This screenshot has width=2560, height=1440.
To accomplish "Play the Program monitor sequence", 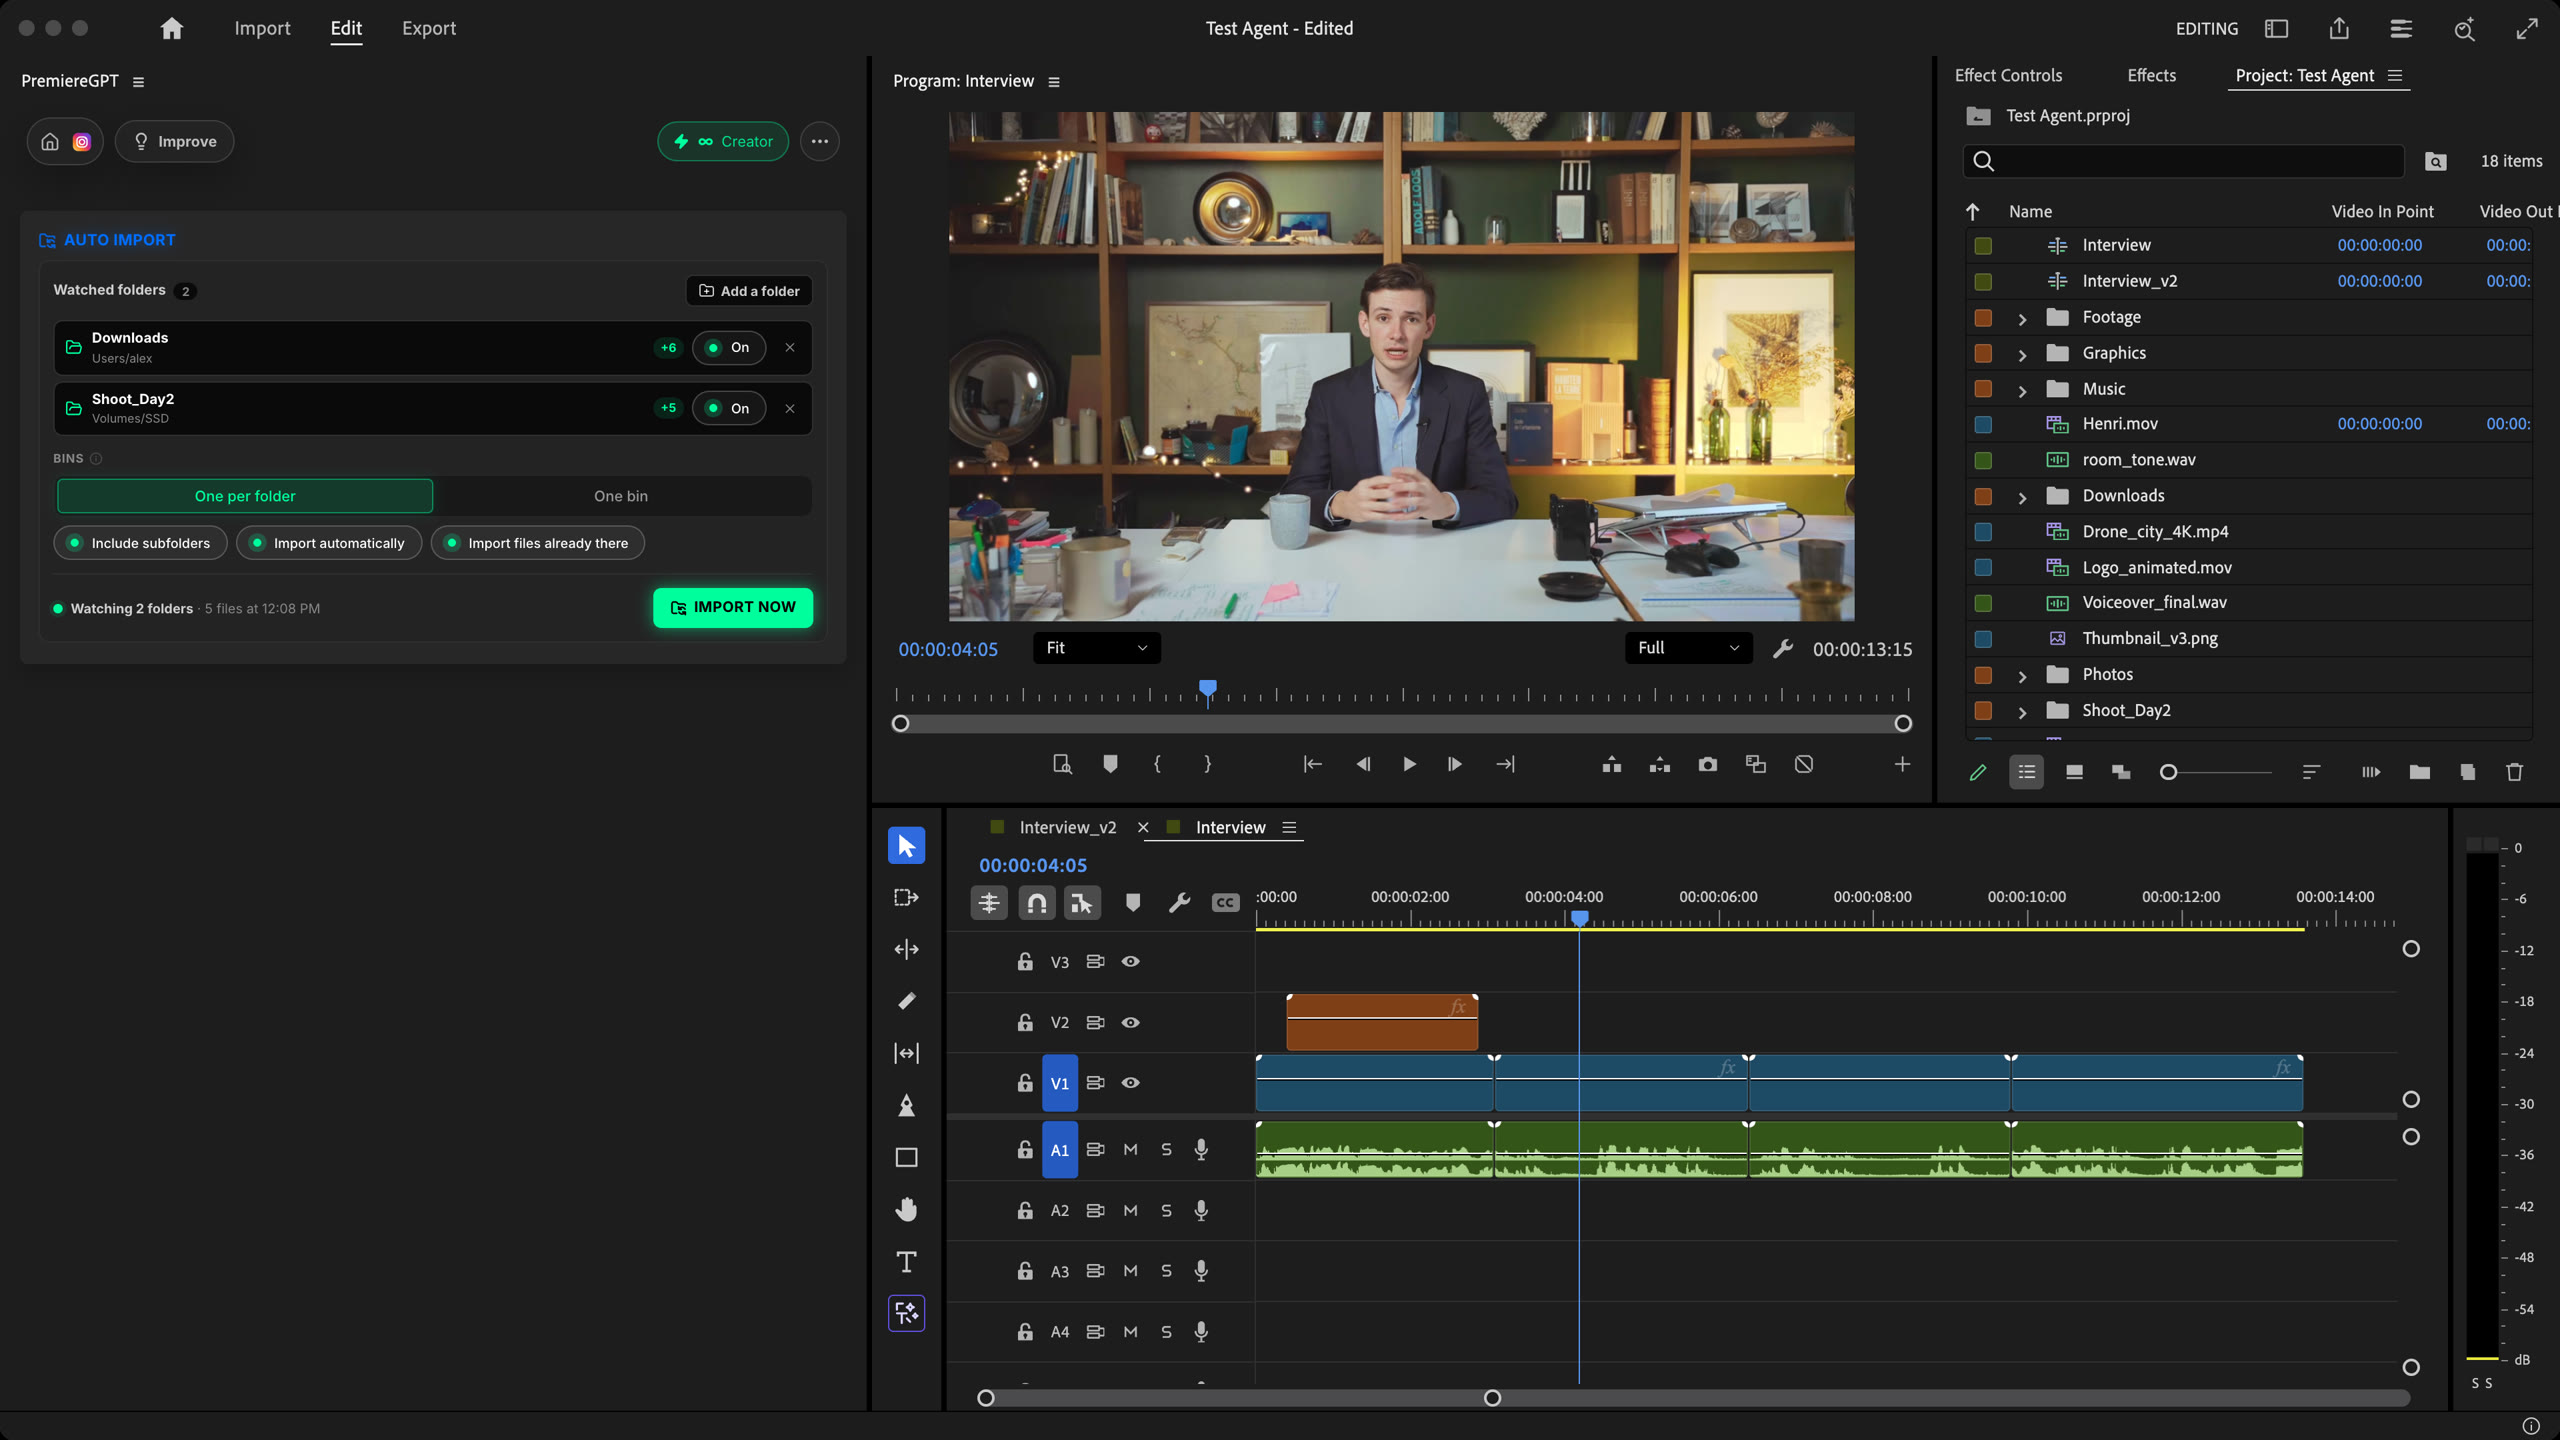I will 1408,764.
